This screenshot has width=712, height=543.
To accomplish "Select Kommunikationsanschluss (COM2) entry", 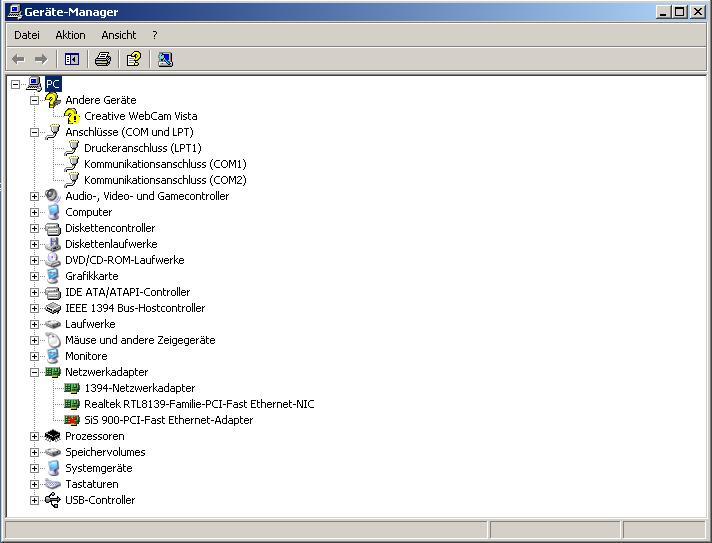I will [x=165, y=180].
